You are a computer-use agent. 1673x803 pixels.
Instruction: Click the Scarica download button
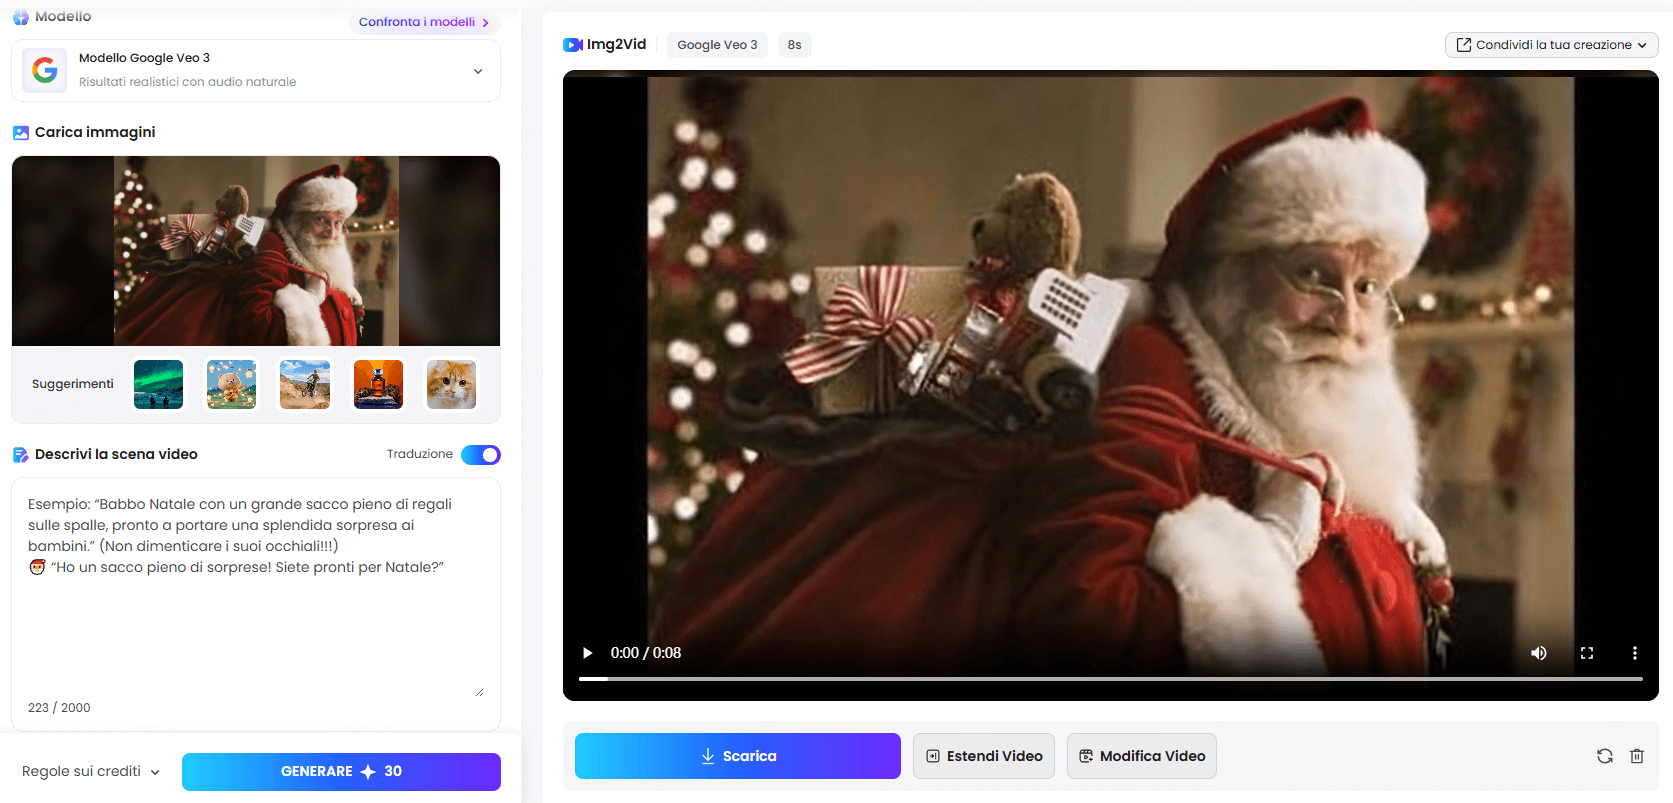coord(738,756)
